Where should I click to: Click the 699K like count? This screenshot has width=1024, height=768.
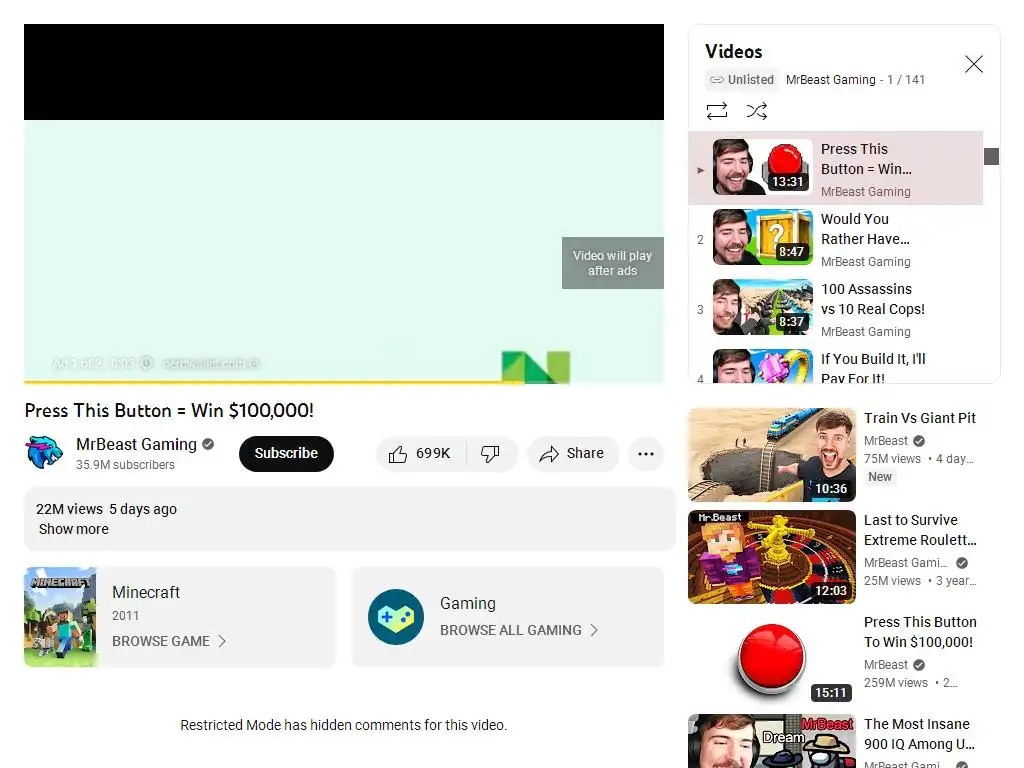tap(433, 453)
